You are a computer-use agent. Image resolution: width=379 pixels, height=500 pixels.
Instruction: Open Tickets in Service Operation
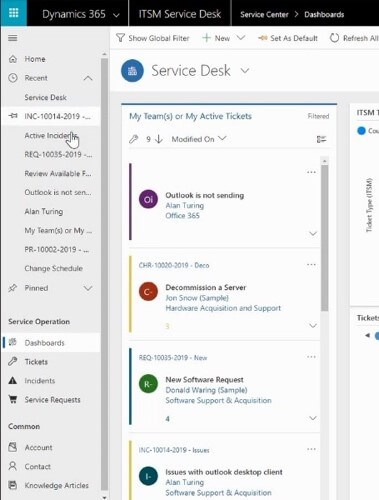click(x=36, y=362)
